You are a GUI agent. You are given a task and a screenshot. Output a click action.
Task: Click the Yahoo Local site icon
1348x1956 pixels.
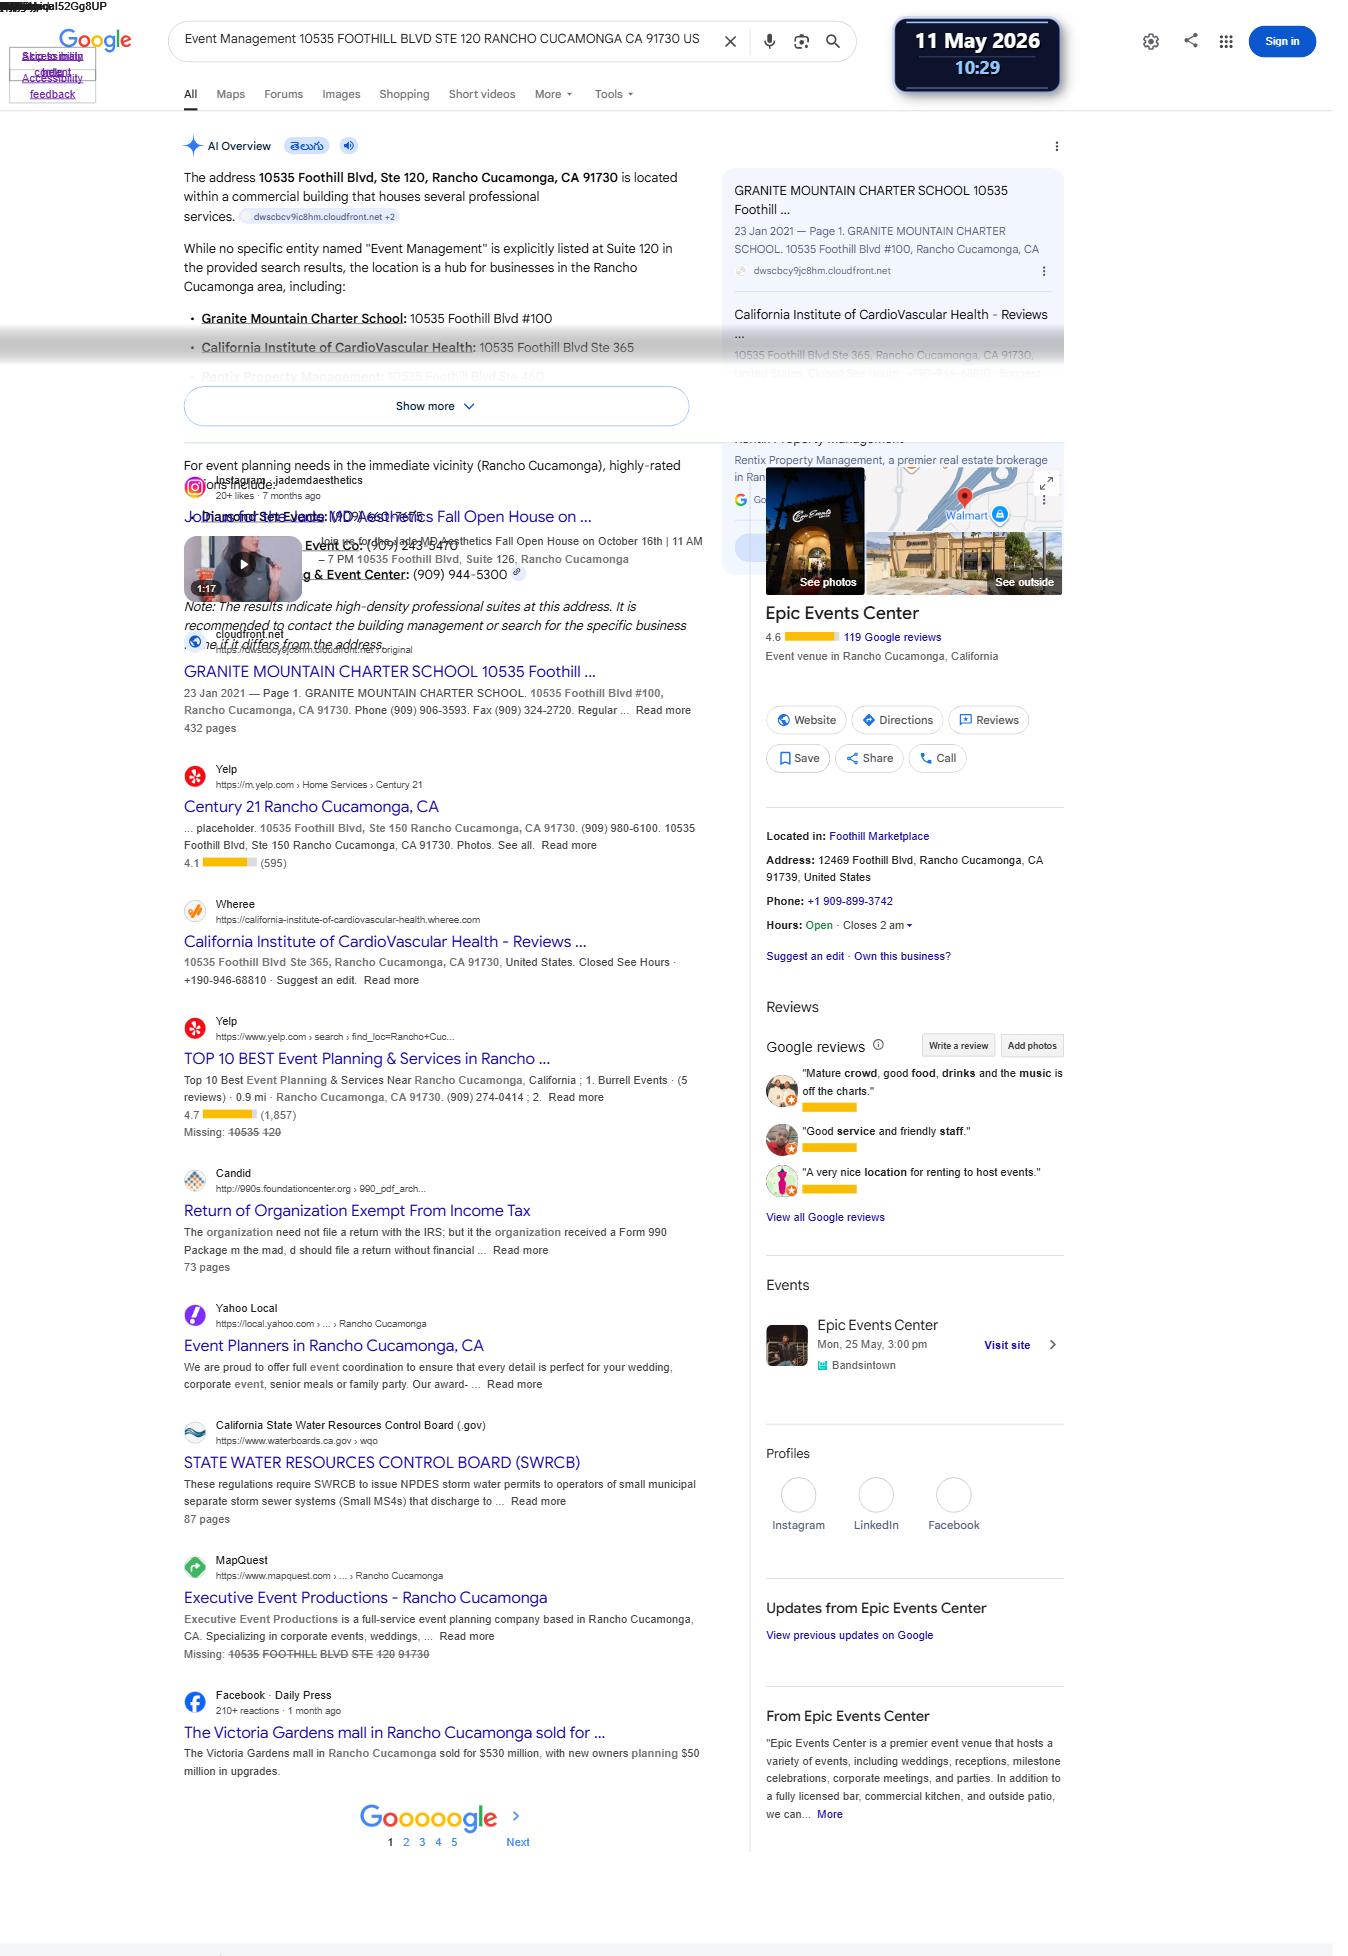pos(195,1315)
